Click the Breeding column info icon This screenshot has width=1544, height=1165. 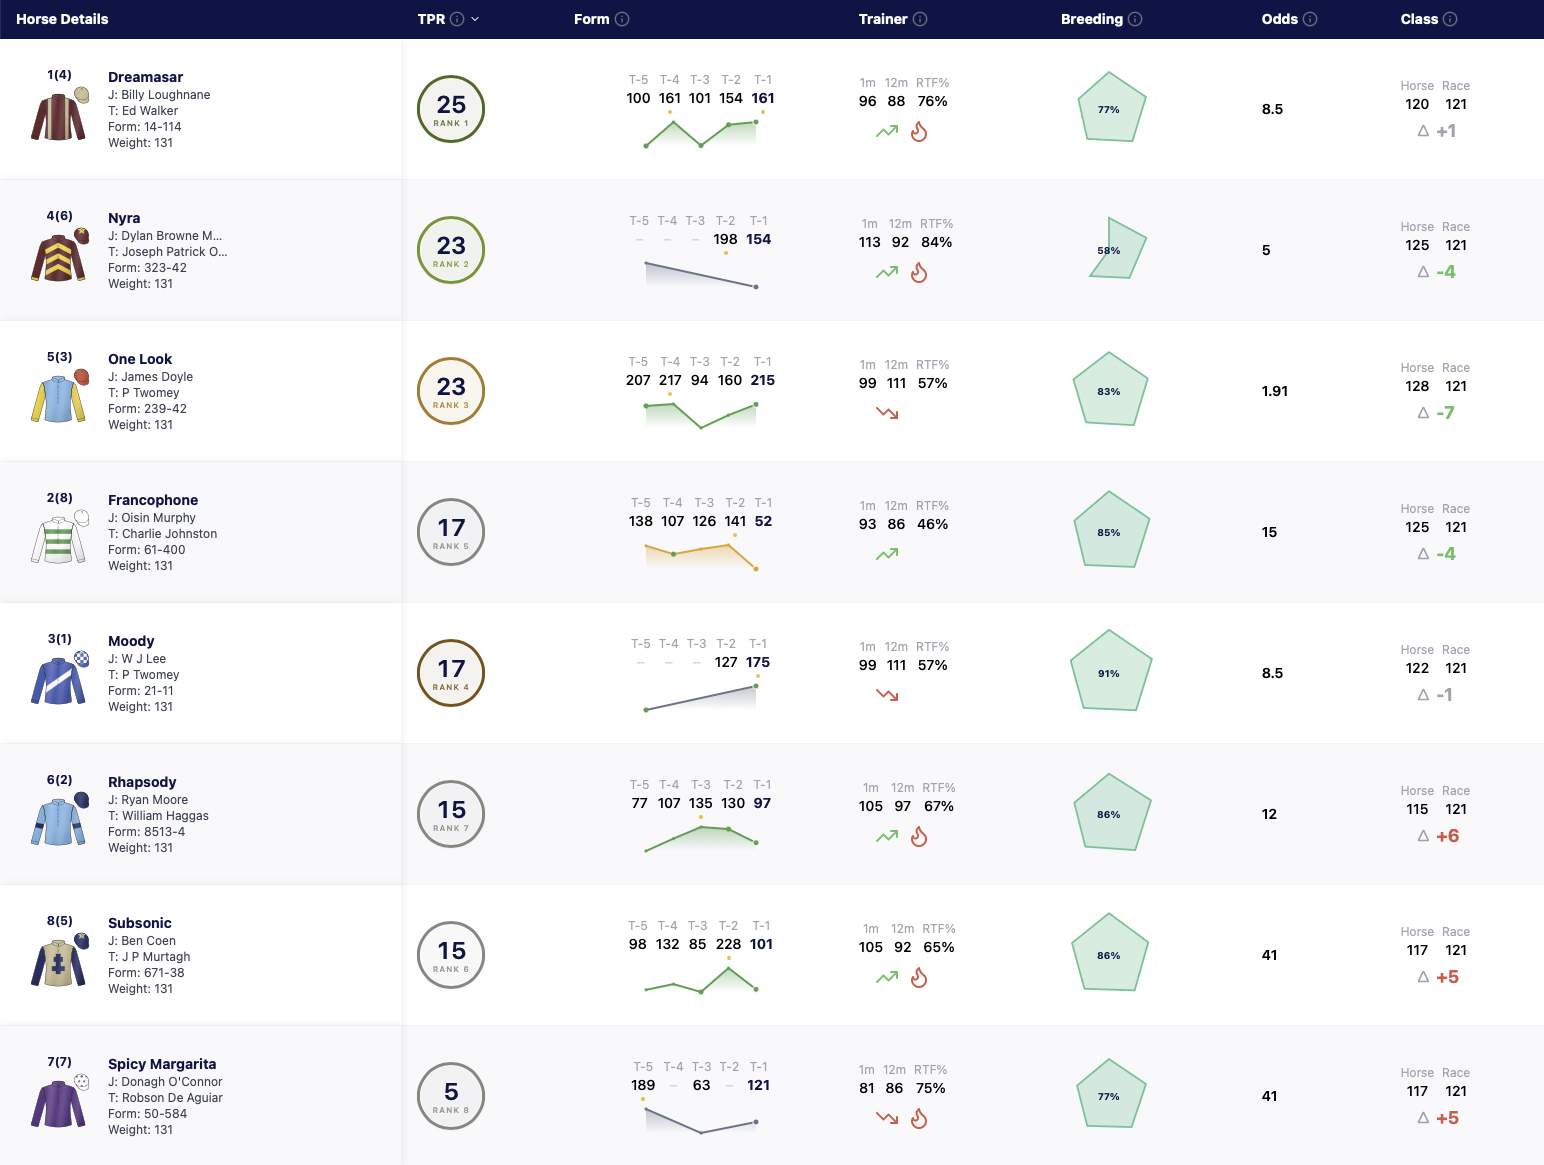1135,19
